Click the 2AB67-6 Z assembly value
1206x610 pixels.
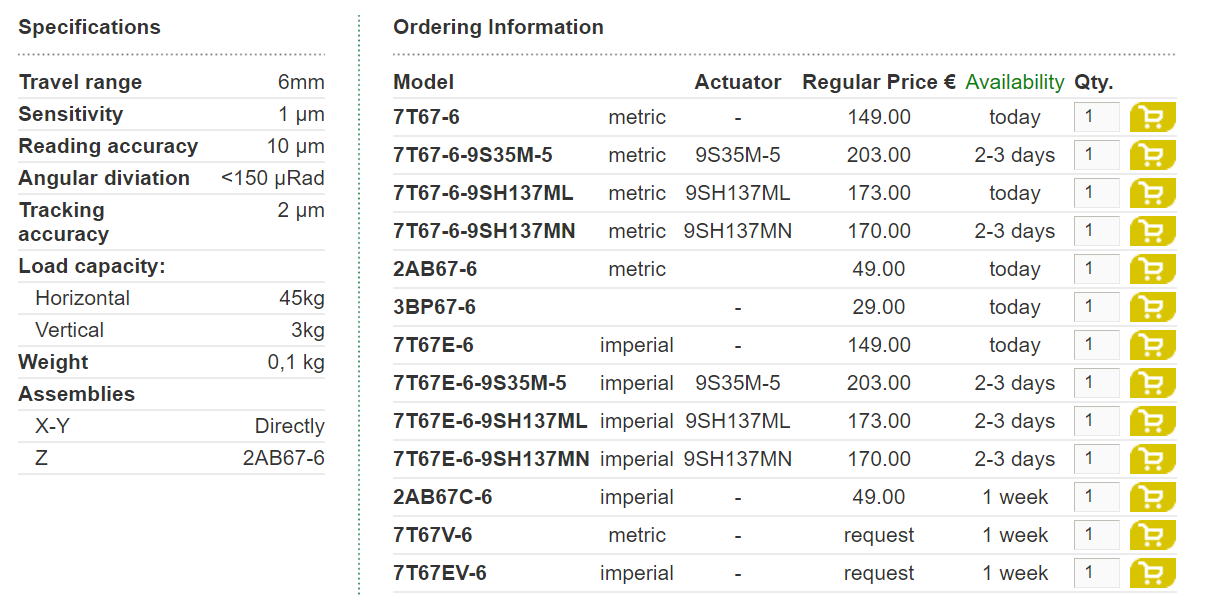(284, 458)
